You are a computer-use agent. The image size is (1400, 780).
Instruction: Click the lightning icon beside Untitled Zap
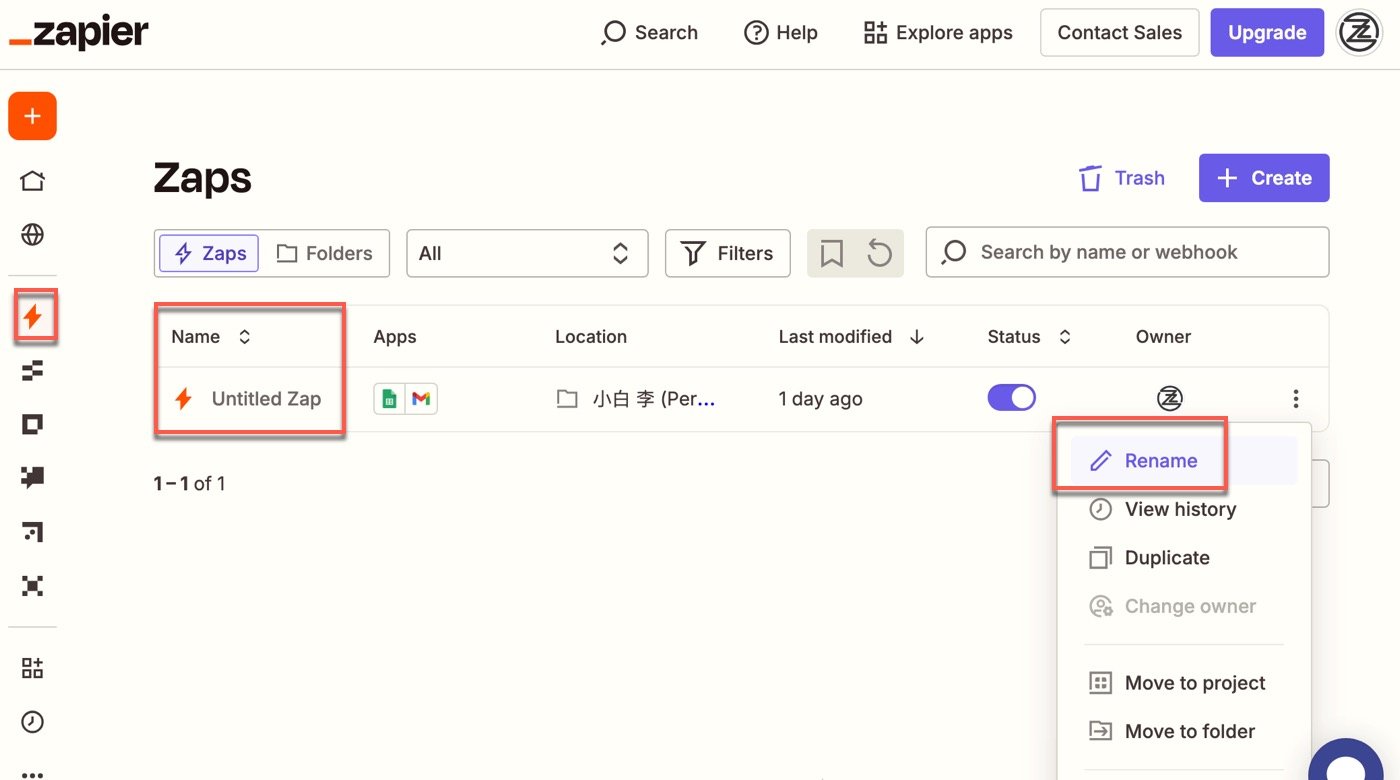point(183,399)
